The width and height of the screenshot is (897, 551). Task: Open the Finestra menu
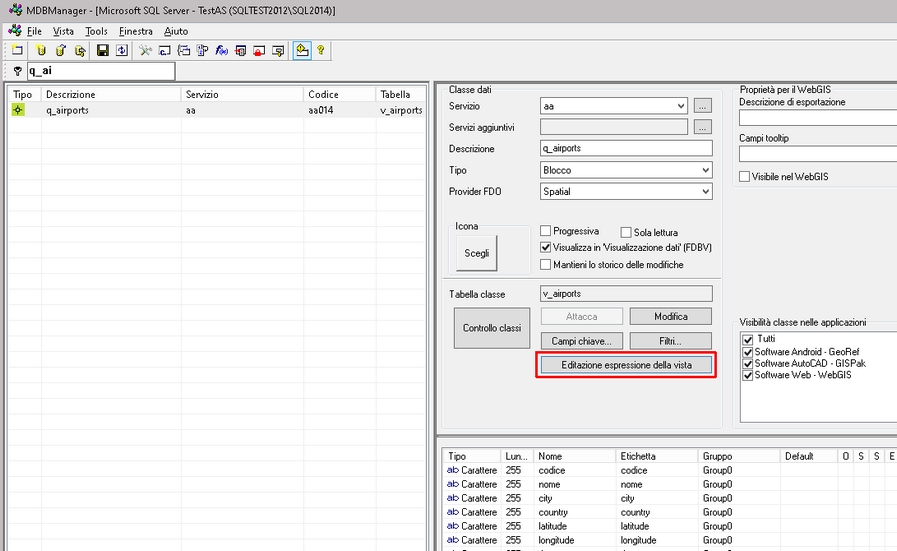(135, 31)
